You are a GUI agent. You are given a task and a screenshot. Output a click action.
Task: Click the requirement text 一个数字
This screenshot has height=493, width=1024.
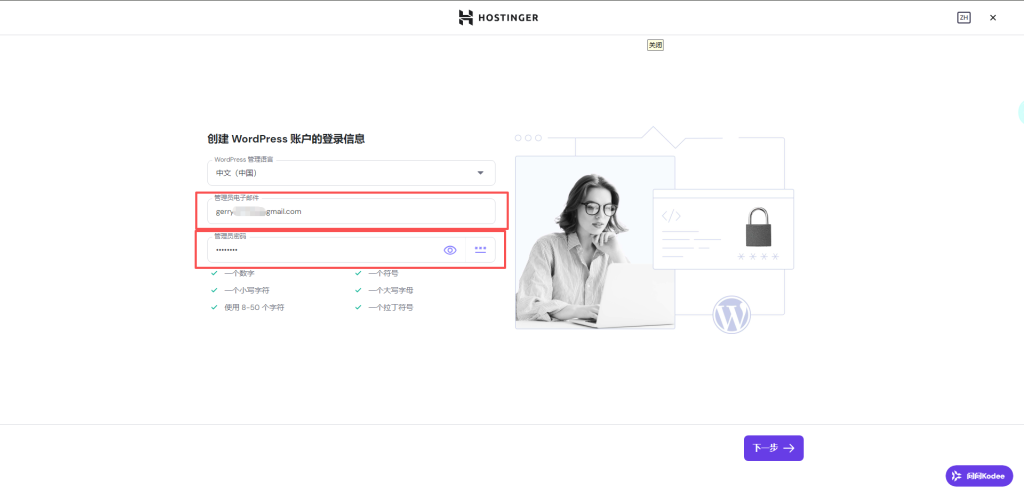click(239, 273)
